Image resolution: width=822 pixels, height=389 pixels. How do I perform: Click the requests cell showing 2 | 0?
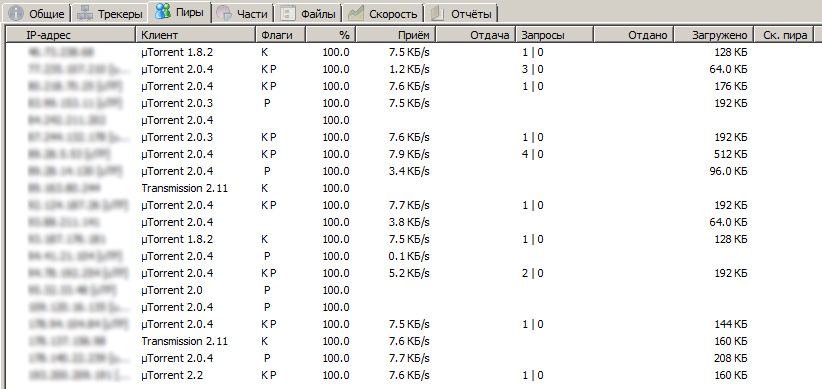[x=533, y=273]
